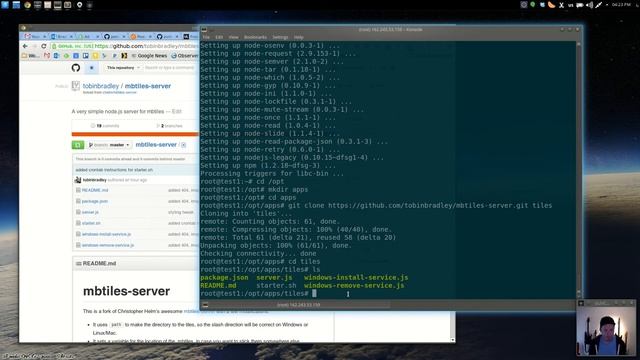The image size is (640, 360).
Task: Click the small arrow left of the tray clock
Action: [x=607, y=5]
